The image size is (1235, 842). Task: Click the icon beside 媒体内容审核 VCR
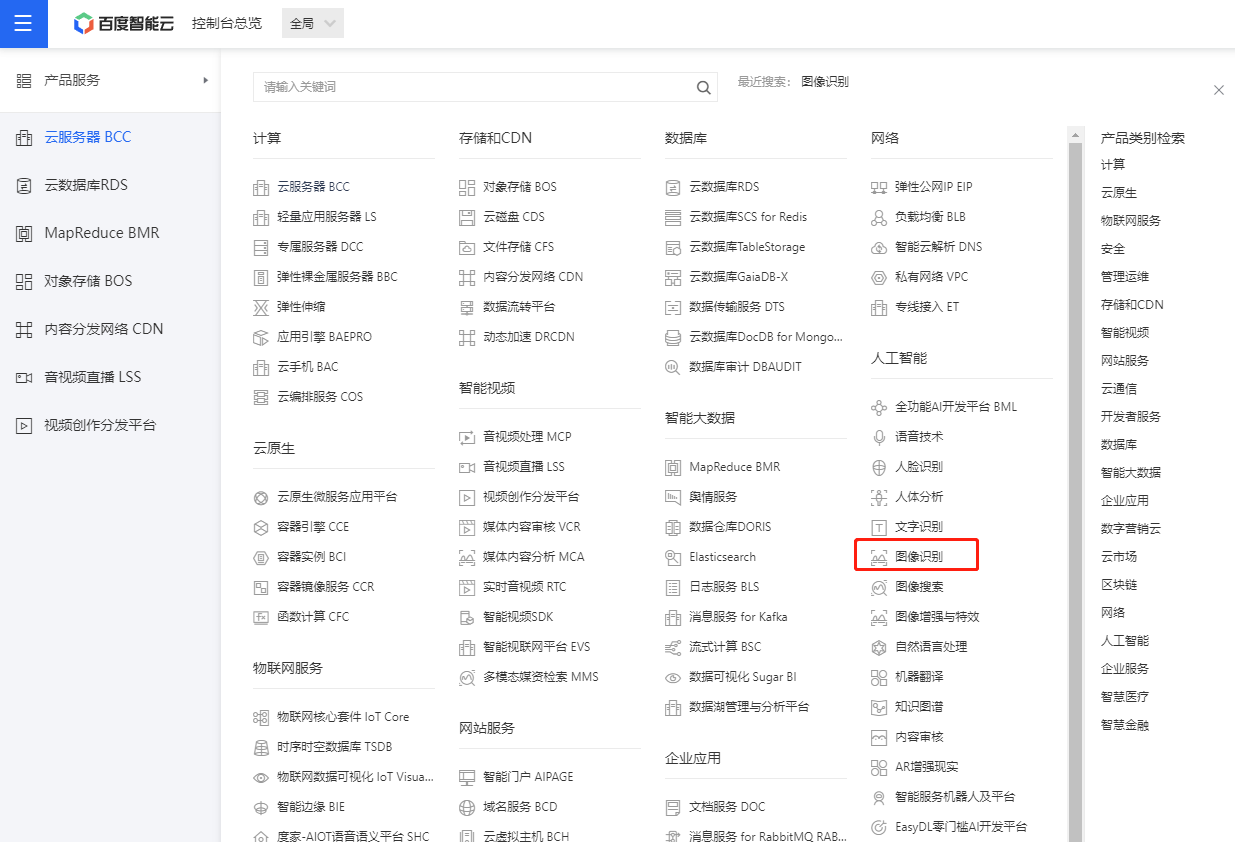(x=467, y=527)
